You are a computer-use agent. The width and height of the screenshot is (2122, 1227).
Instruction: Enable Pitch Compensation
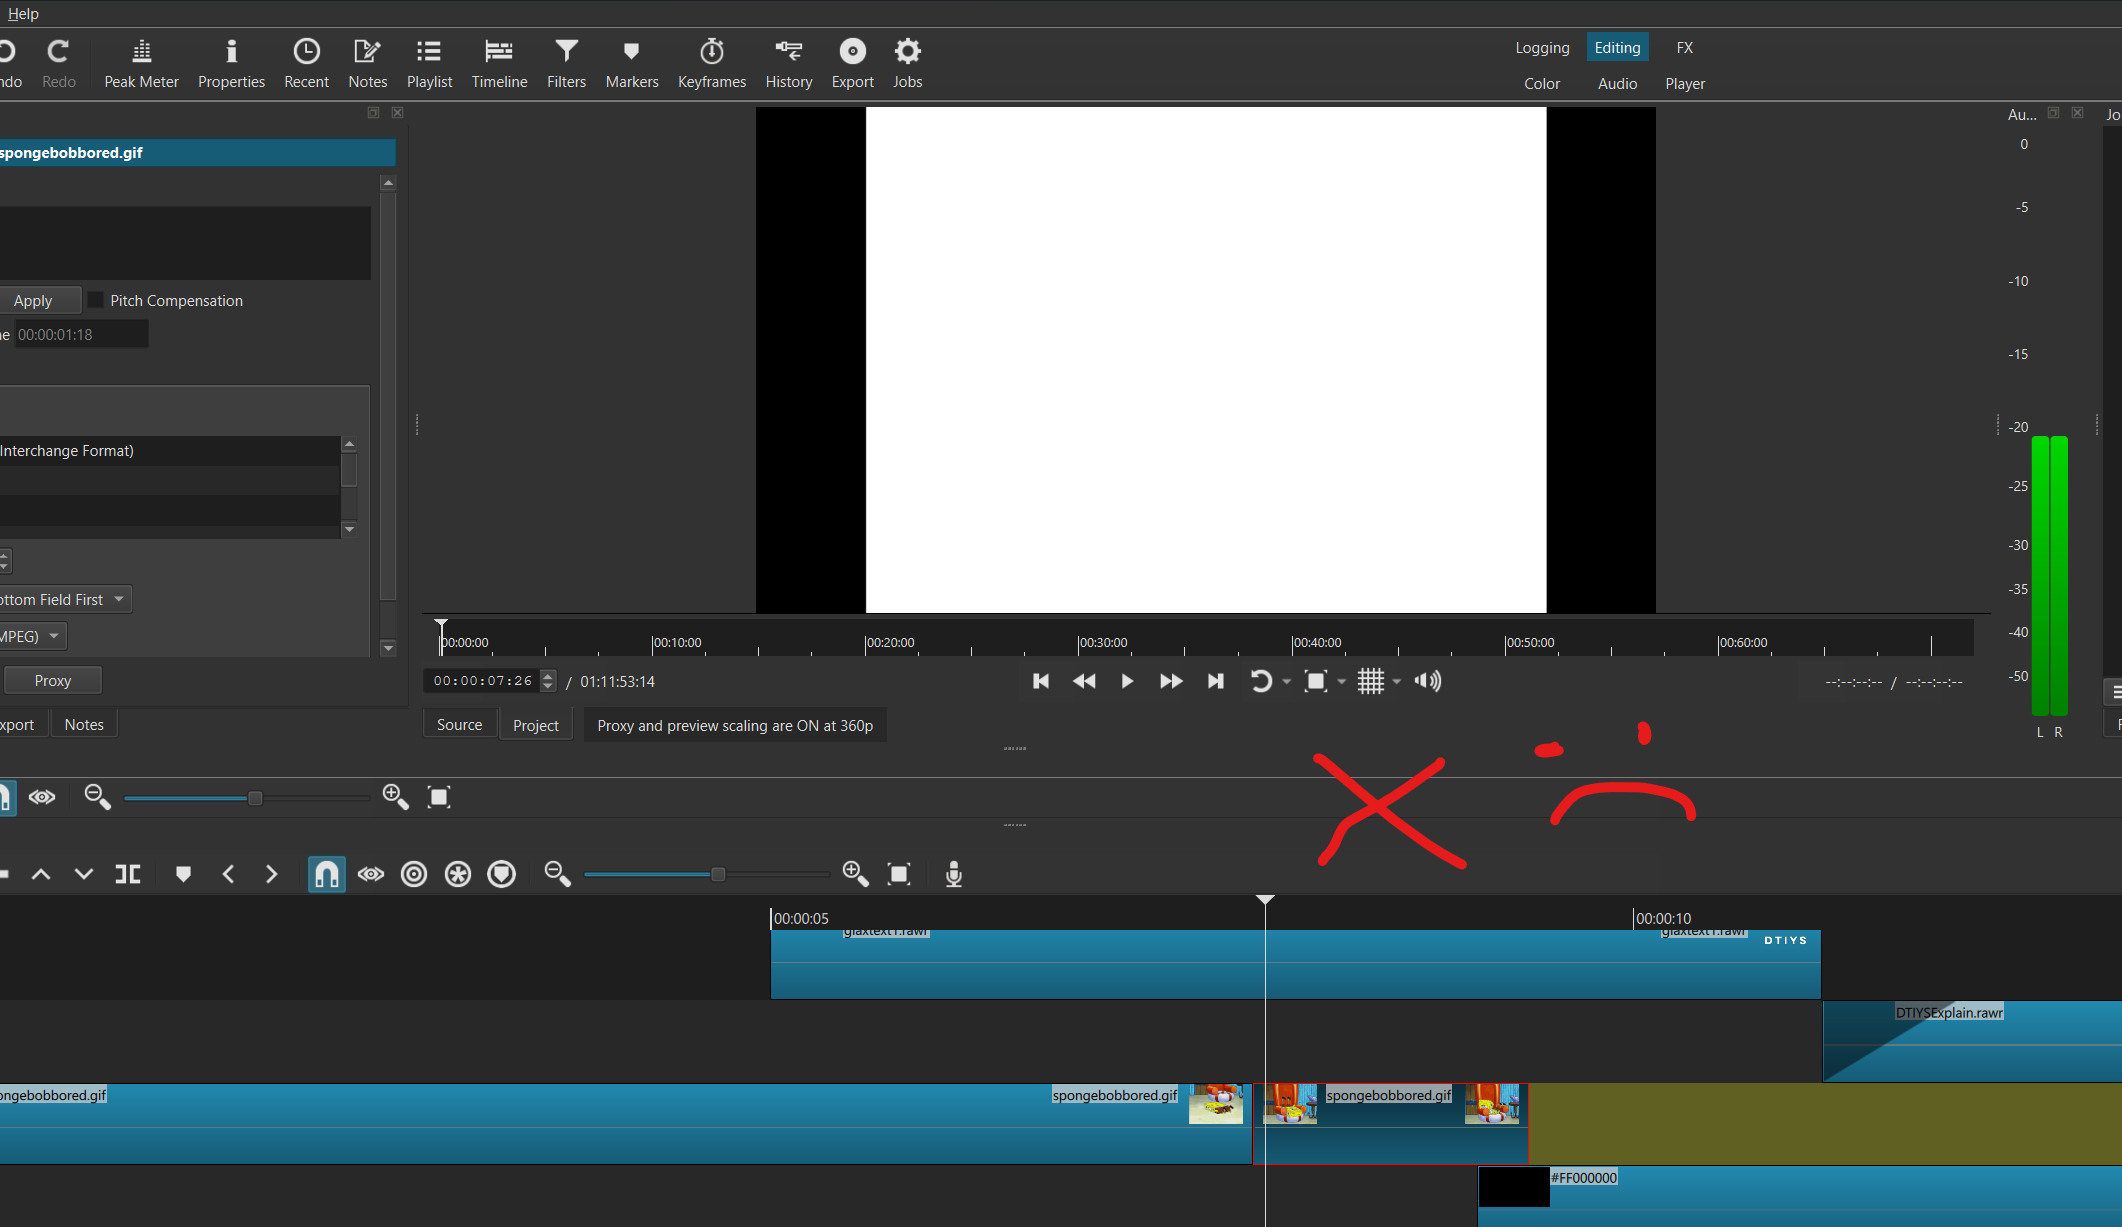coord(95,299)
